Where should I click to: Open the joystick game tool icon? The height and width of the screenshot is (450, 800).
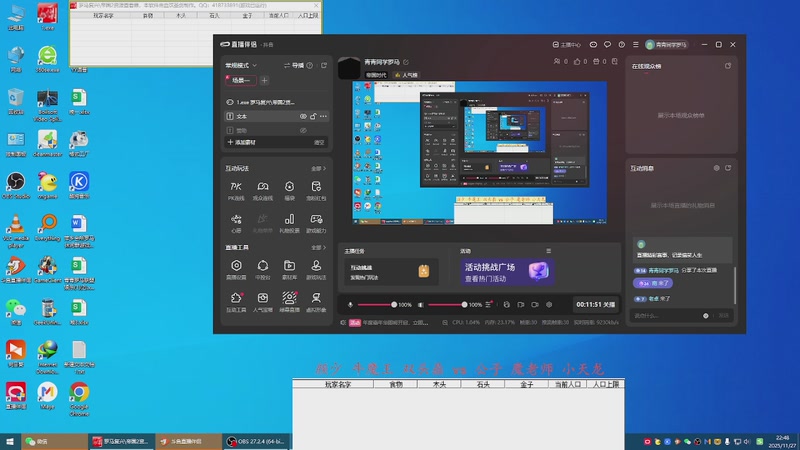[316, 269]
